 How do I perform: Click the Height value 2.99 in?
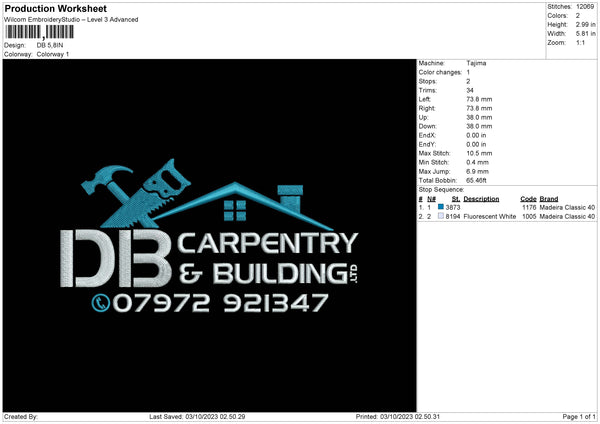coord(586,24)
